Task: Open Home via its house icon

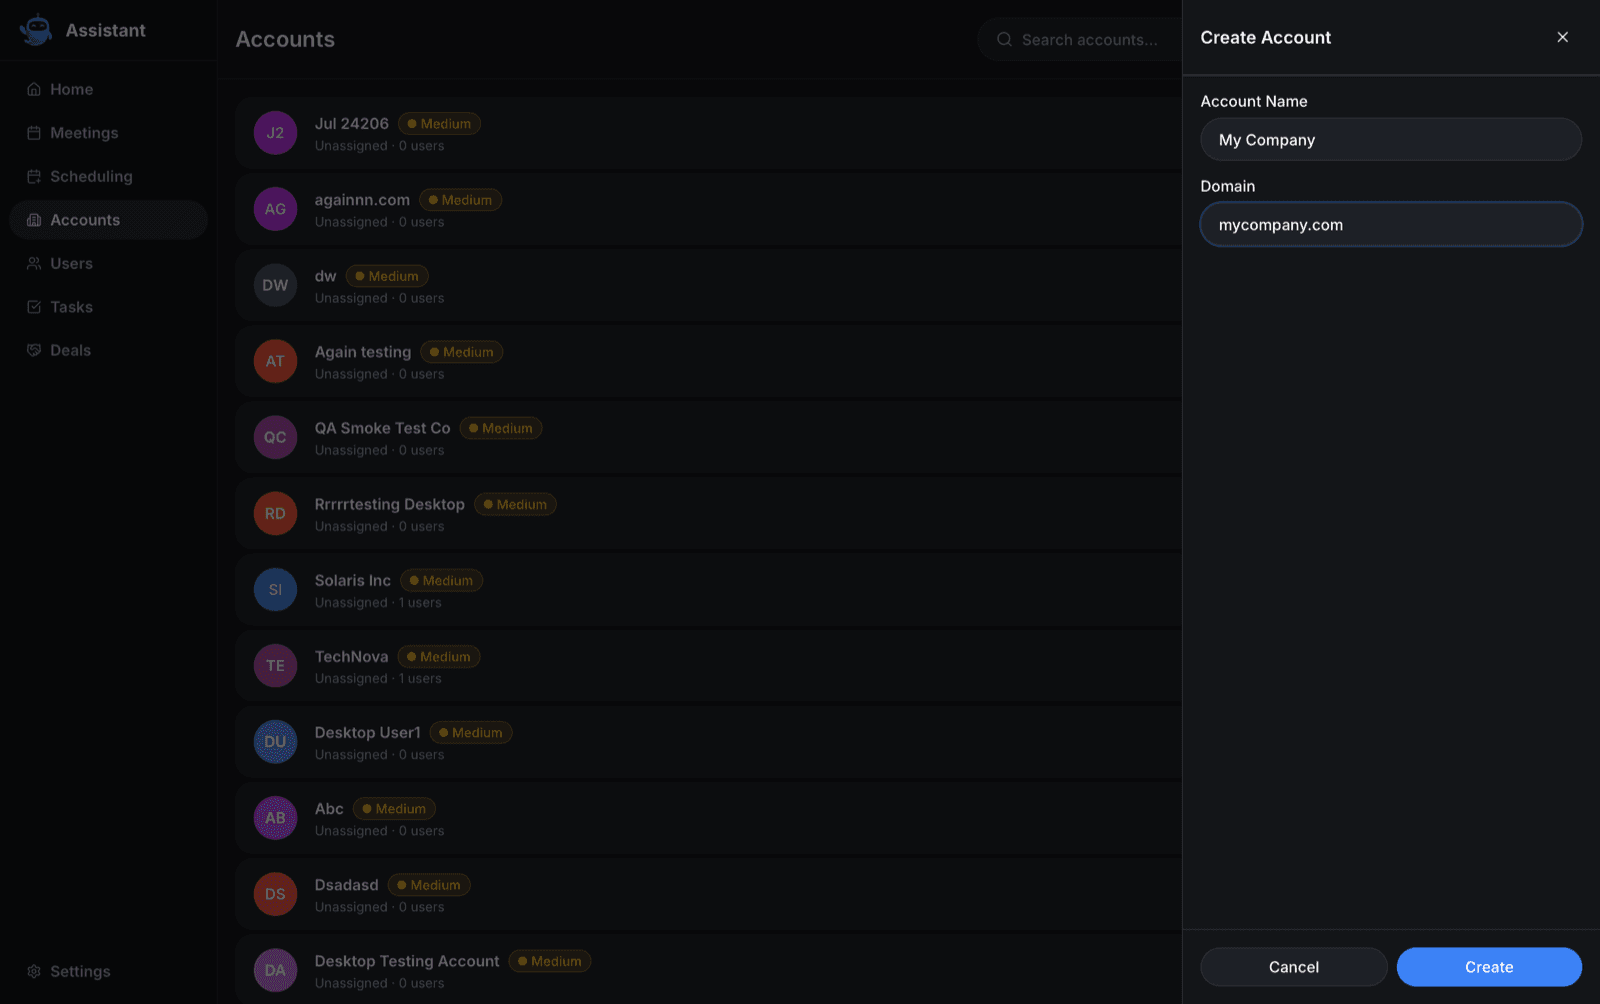Action: [x=34, y=89]
